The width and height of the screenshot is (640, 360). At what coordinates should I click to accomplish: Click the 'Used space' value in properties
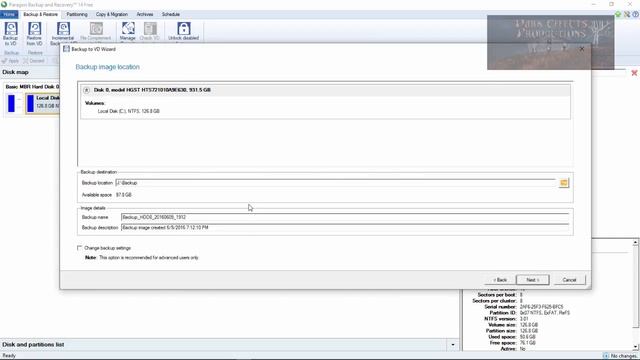(x=527, y=337)
